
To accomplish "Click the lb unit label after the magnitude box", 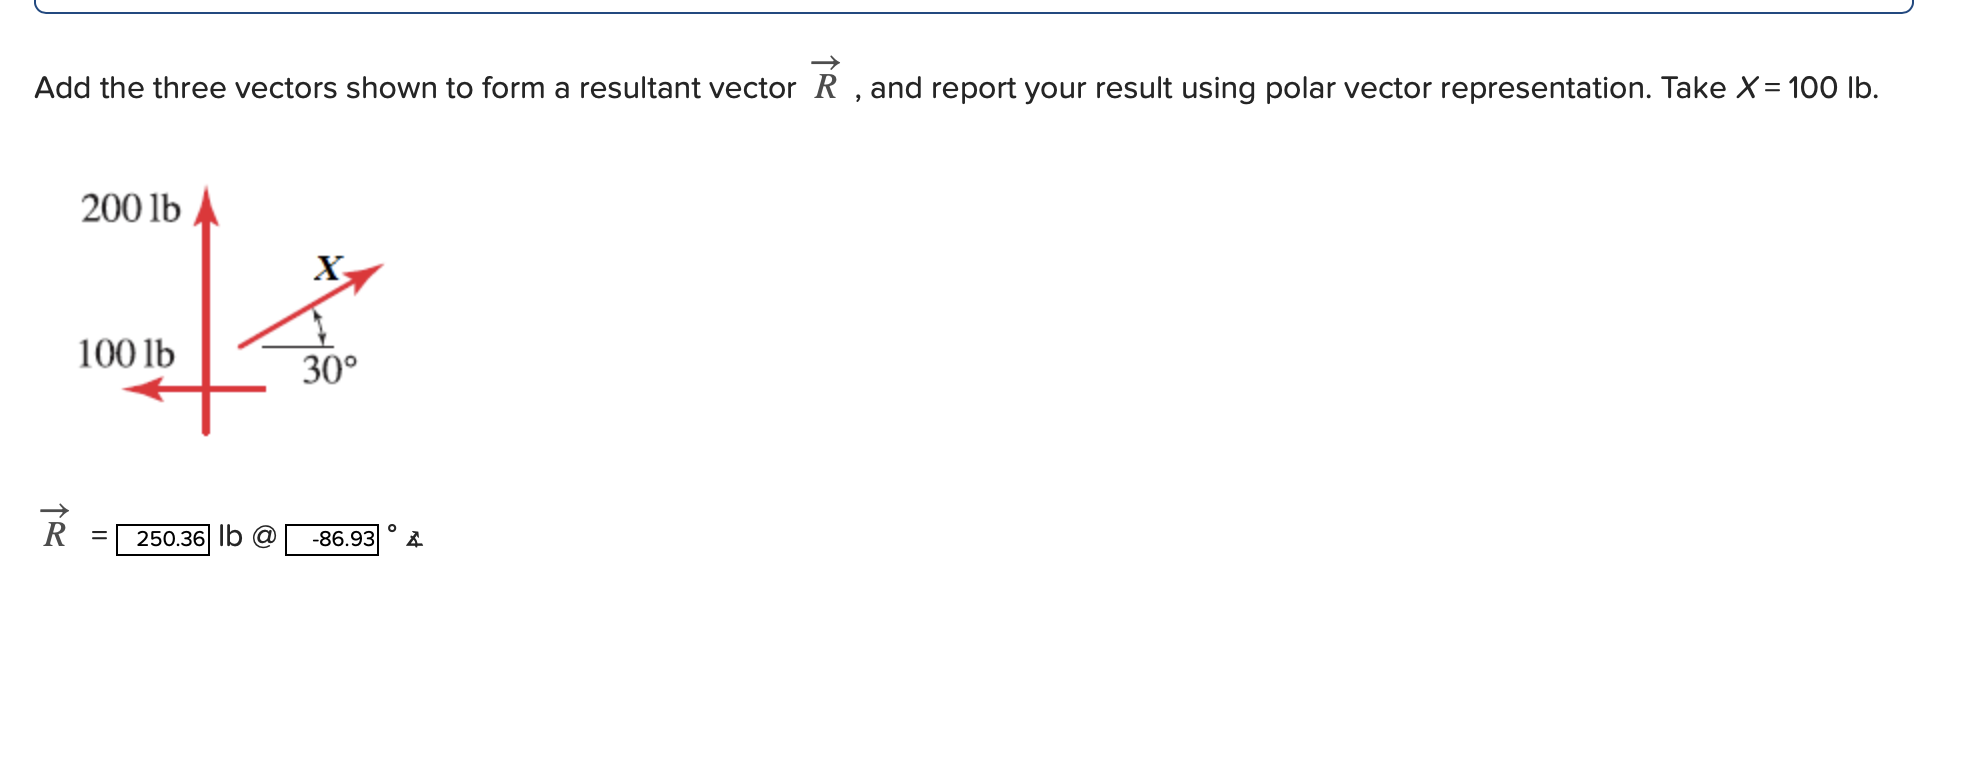I will [230, 537].
